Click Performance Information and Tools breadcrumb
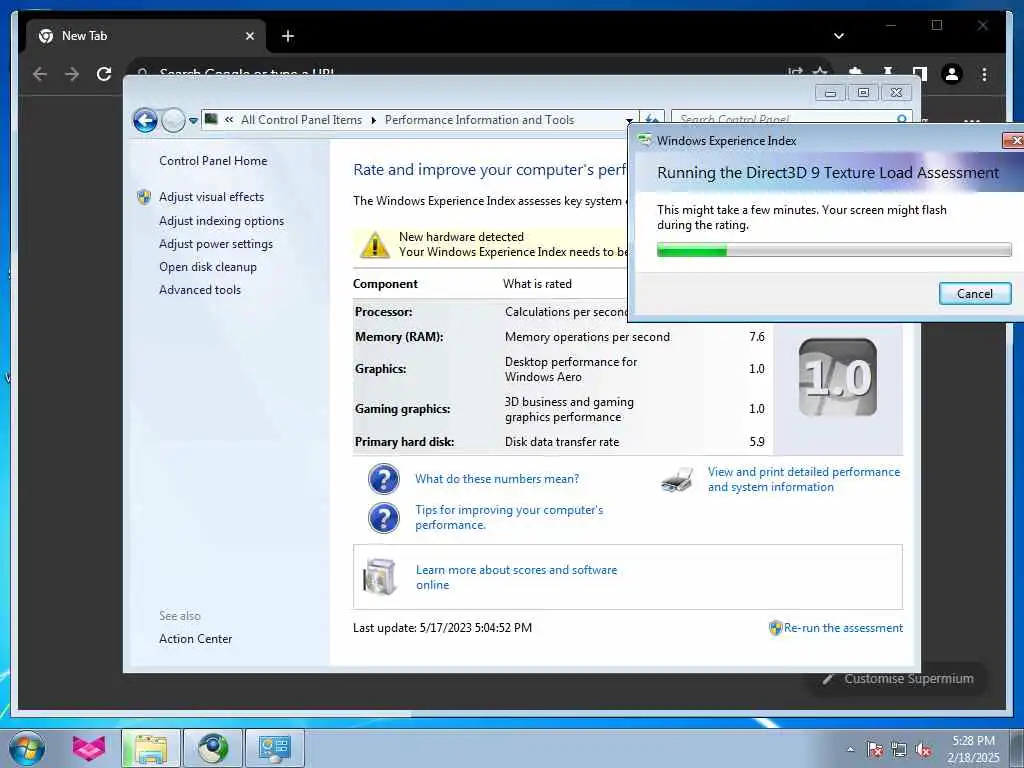Image resolution: width=1024 pixels, height=768 pixels. pos(479,120)
